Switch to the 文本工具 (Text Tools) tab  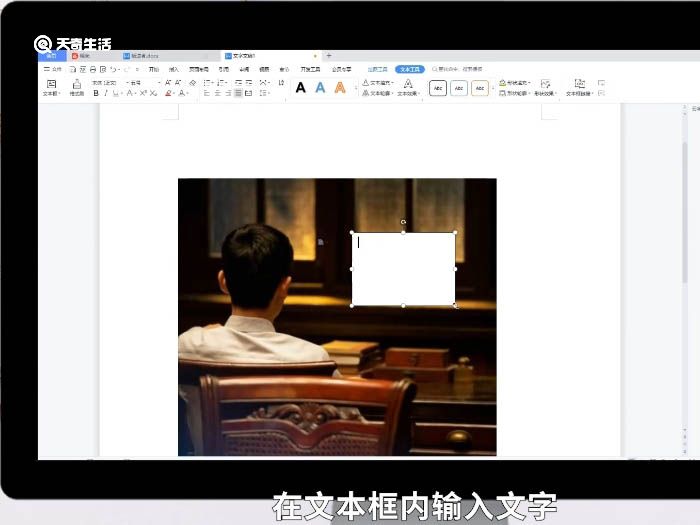[410, 69]
